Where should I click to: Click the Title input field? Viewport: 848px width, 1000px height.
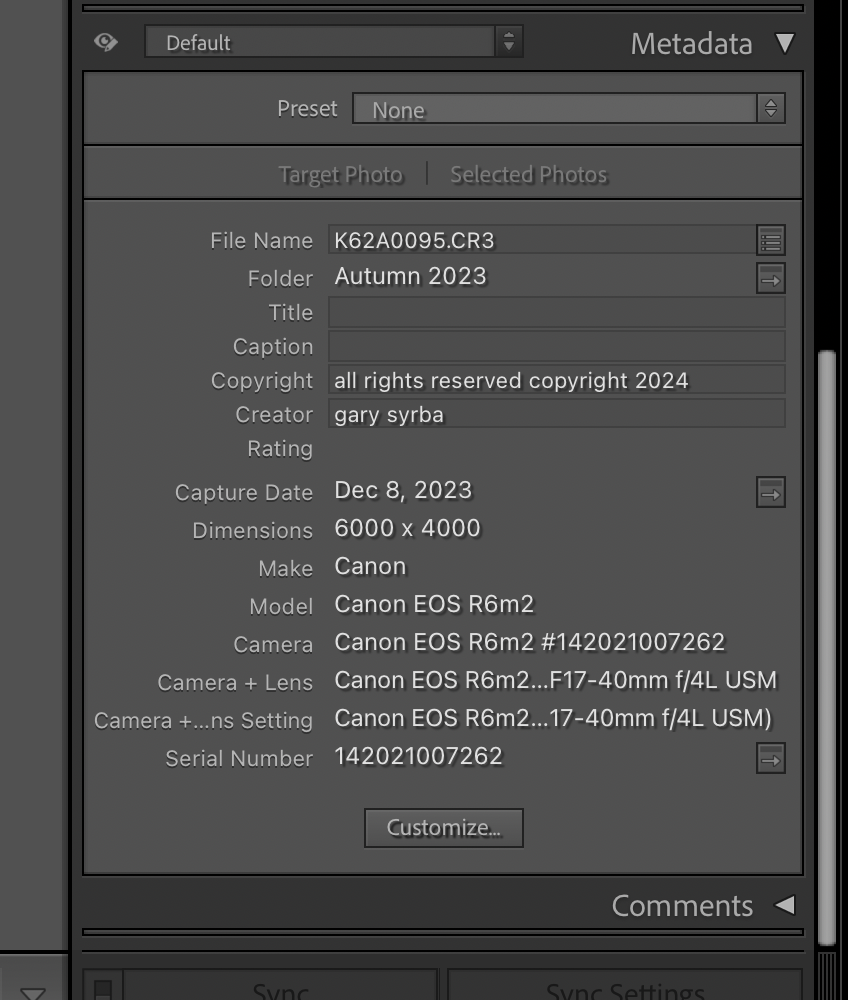[557, 312]
